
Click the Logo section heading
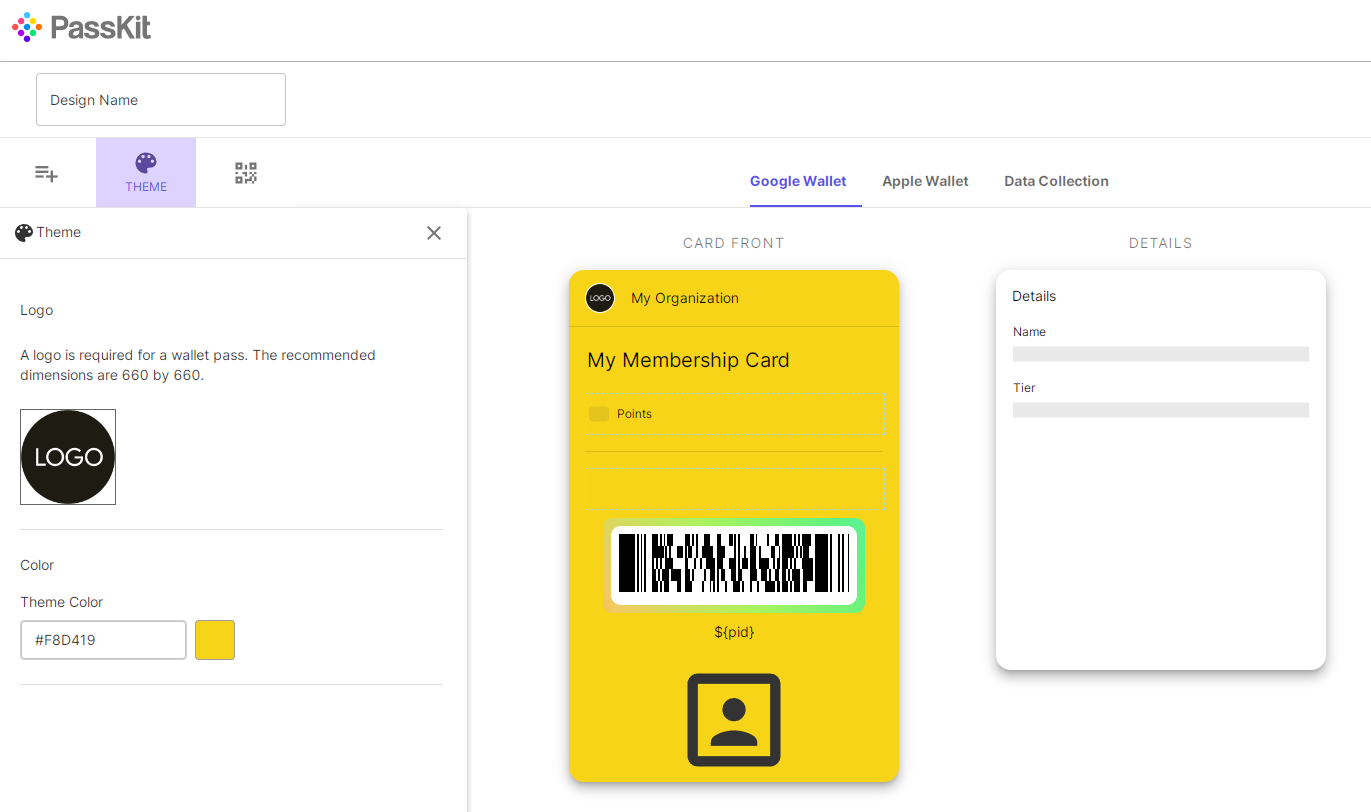click(x=37, y=310)
